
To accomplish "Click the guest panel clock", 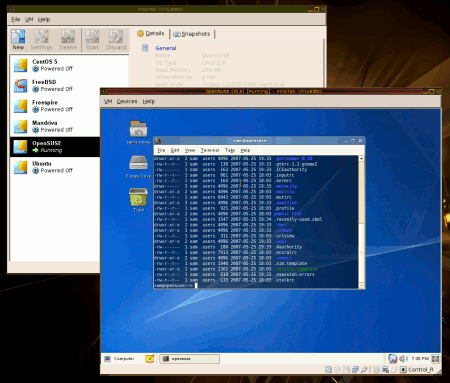I will pos(420,359).
